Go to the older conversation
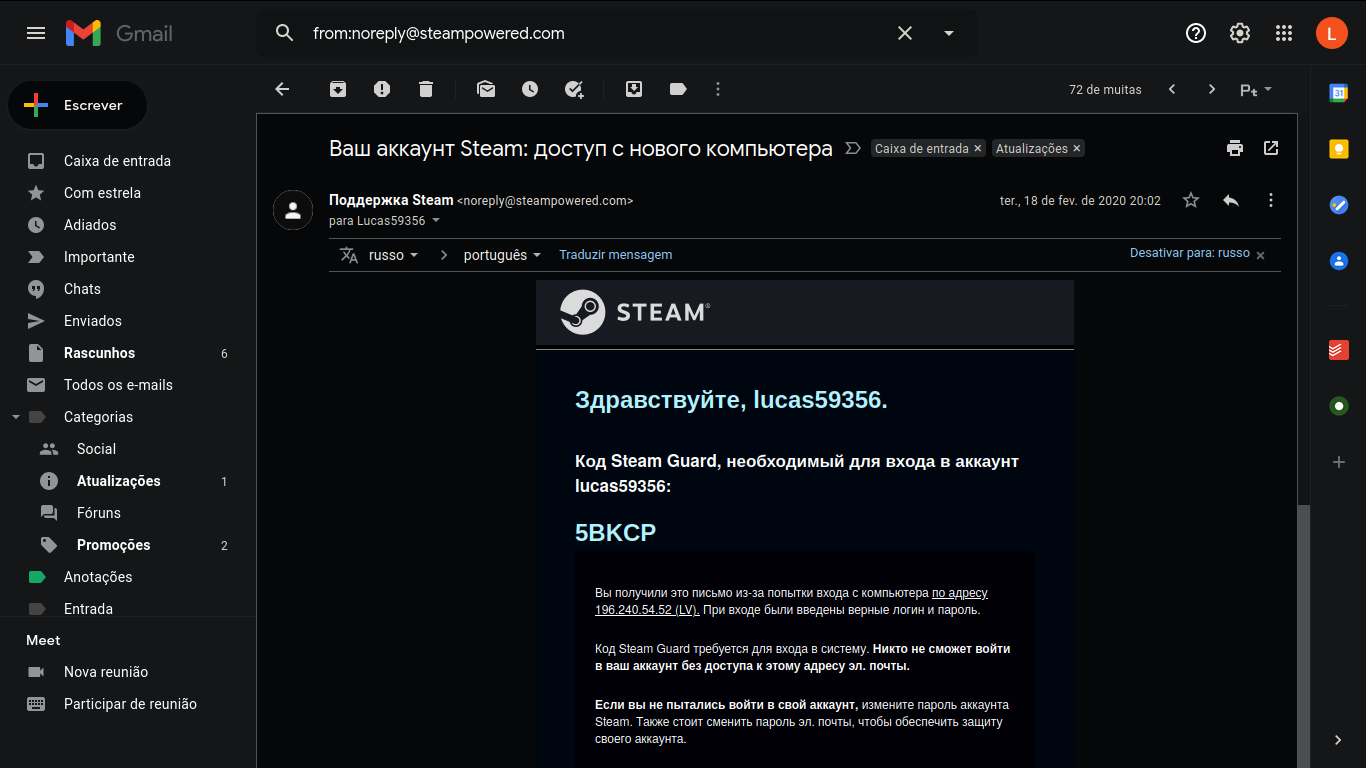 pyautogui.click(x=1212, y=89)
